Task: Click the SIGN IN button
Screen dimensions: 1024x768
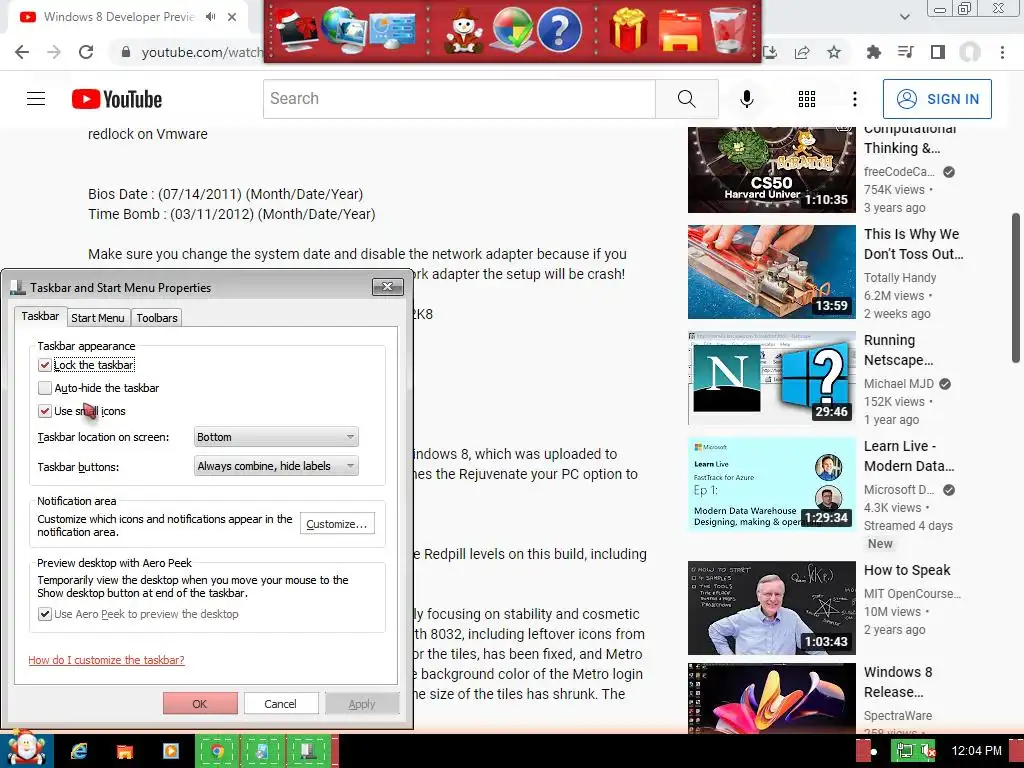Action: (937, 99)
